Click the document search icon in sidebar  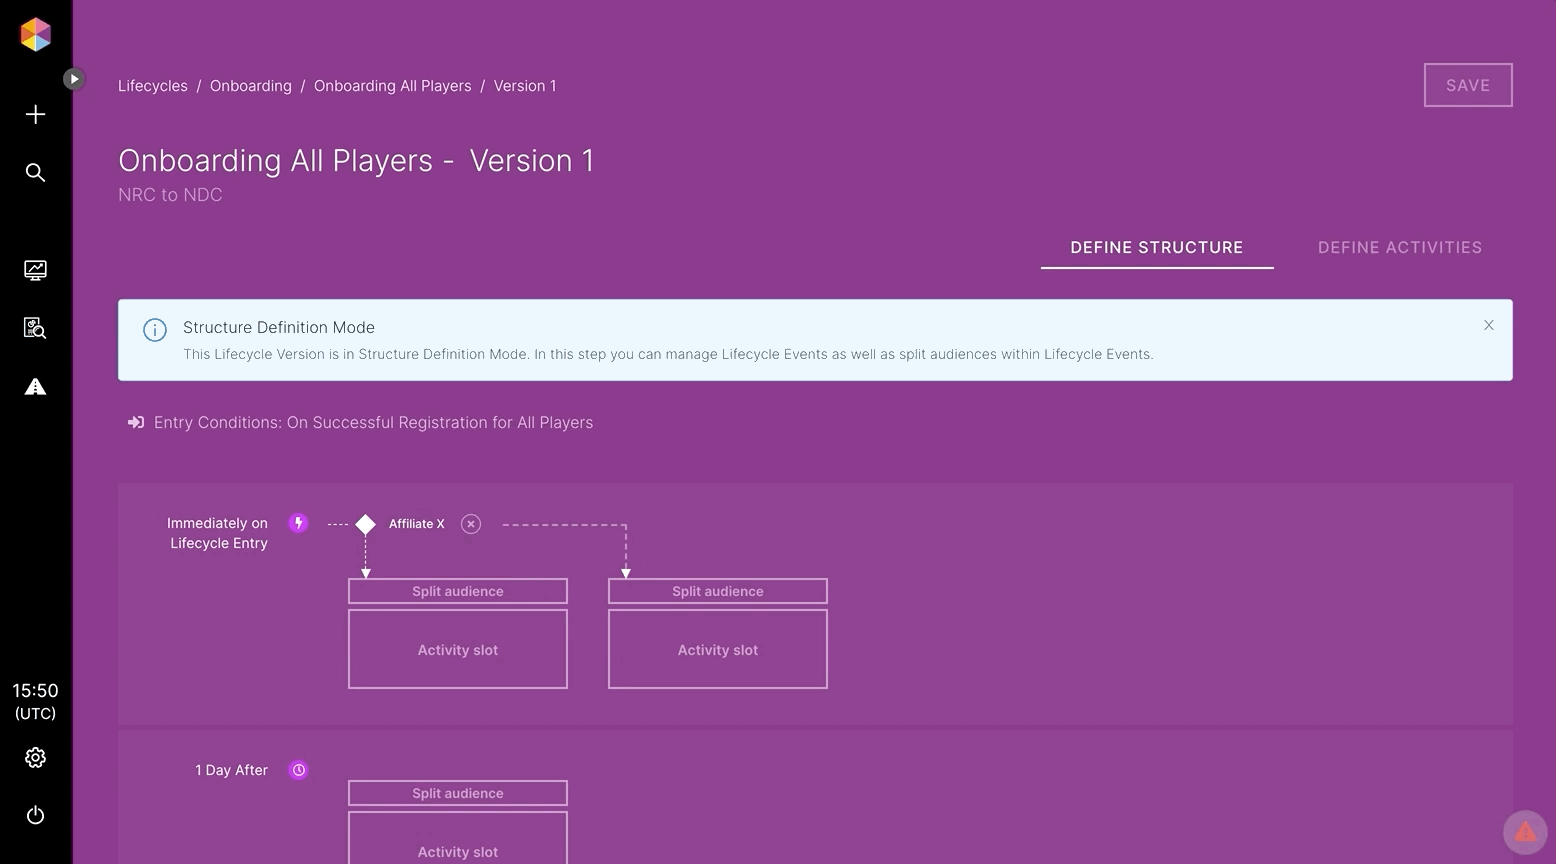point(35,328)
